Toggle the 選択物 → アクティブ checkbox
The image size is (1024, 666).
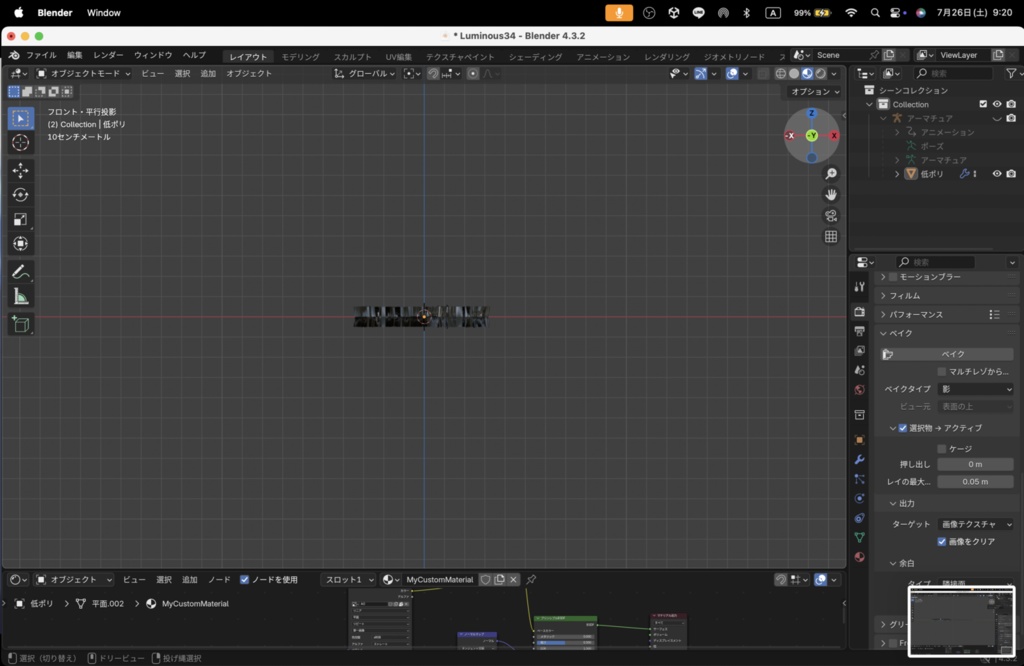(x=903, y=428)
